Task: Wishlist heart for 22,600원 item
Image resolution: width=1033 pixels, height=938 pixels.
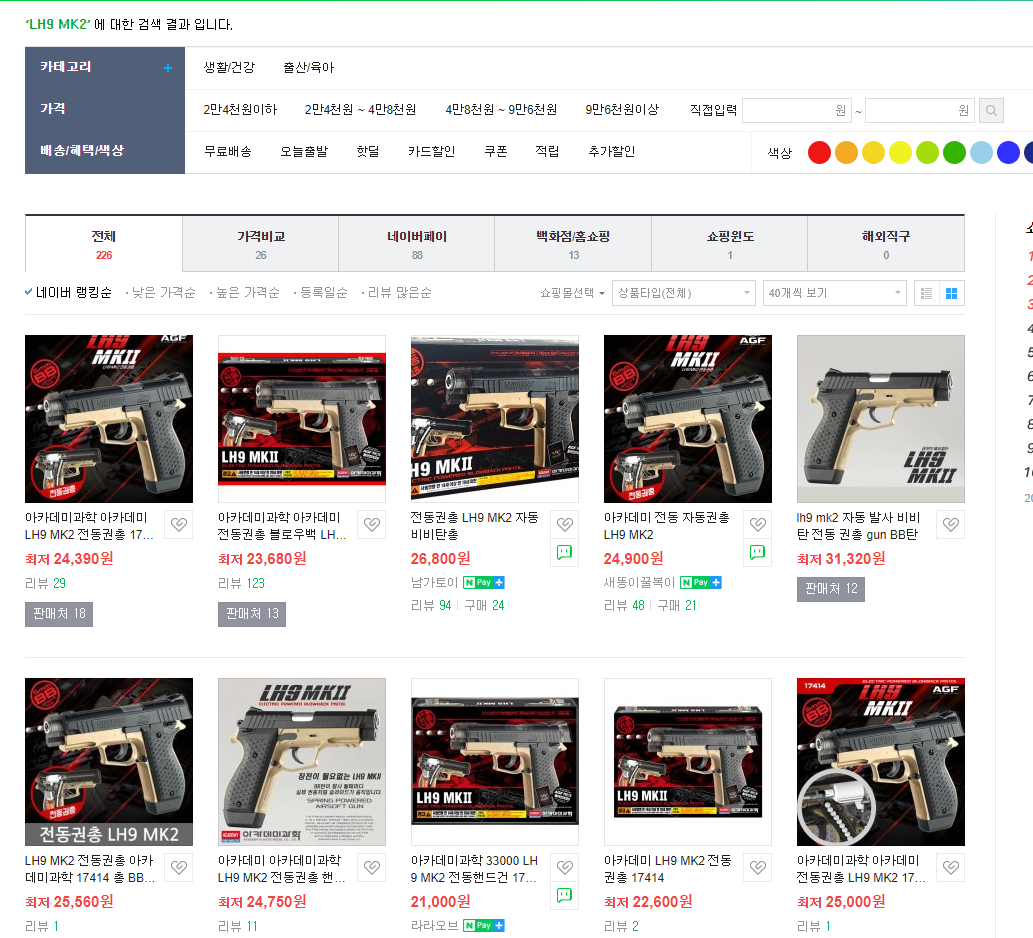Action: pos(758,868)
